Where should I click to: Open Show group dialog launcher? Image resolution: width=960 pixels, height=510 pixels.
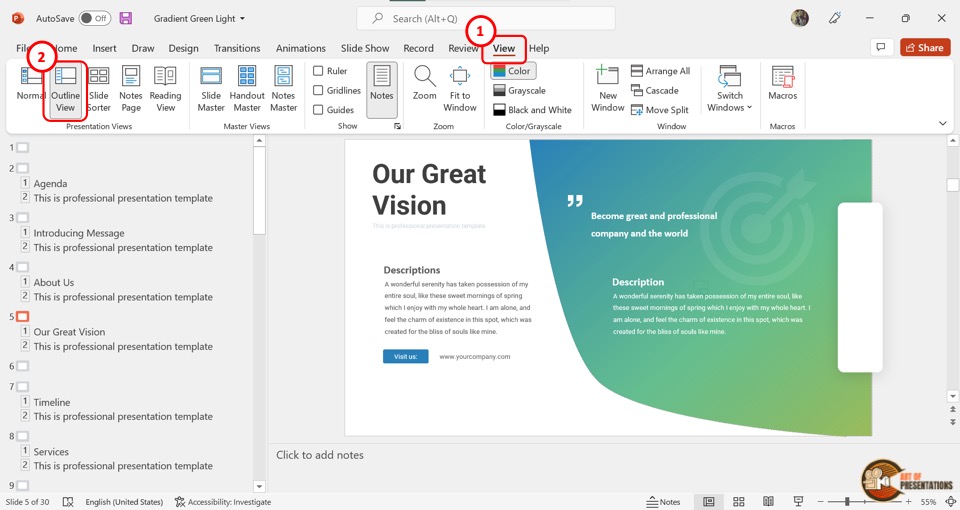(397, 126)
